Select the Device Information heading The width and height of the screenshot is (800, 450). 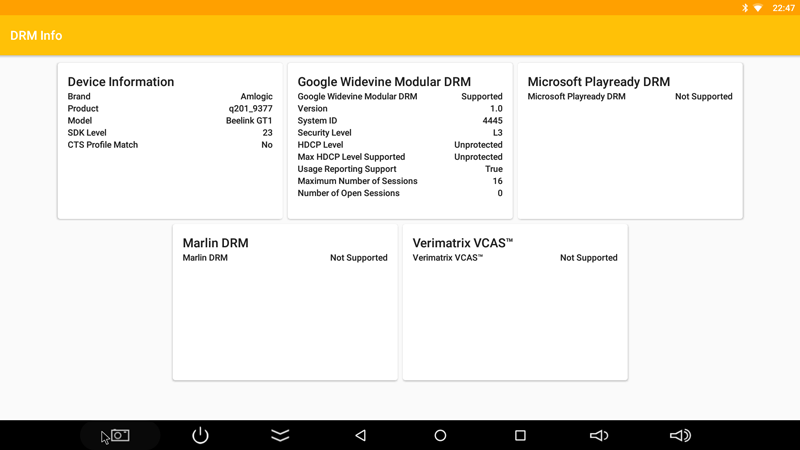coord(121,82)
